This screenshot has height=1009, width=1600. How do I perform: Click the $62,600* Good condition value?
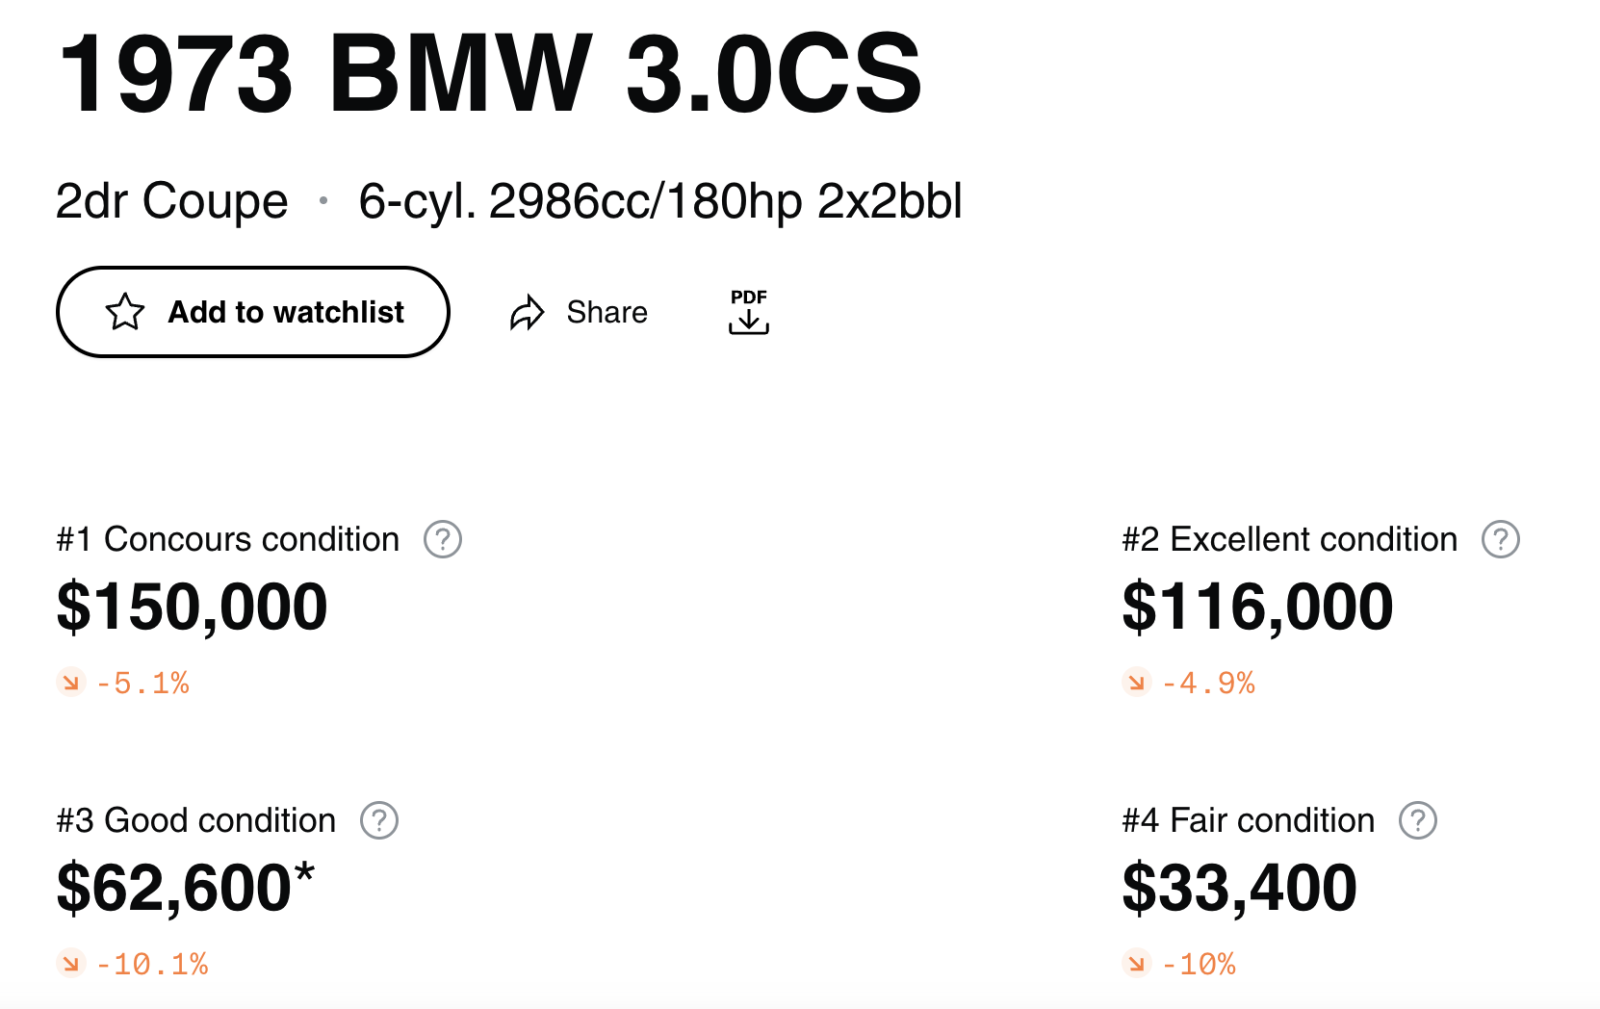tap(185, 888)
